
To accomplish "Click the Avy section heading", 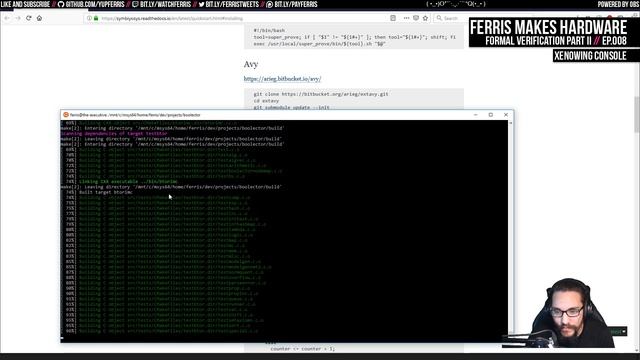I will [x=251, y=64].
